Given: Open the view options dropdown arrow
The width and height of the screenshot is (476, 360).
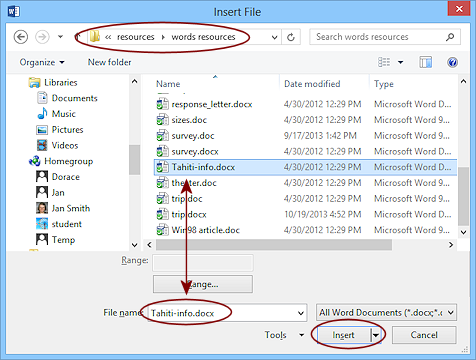Looking at the screenshot, I should click(x=400, y=62).
